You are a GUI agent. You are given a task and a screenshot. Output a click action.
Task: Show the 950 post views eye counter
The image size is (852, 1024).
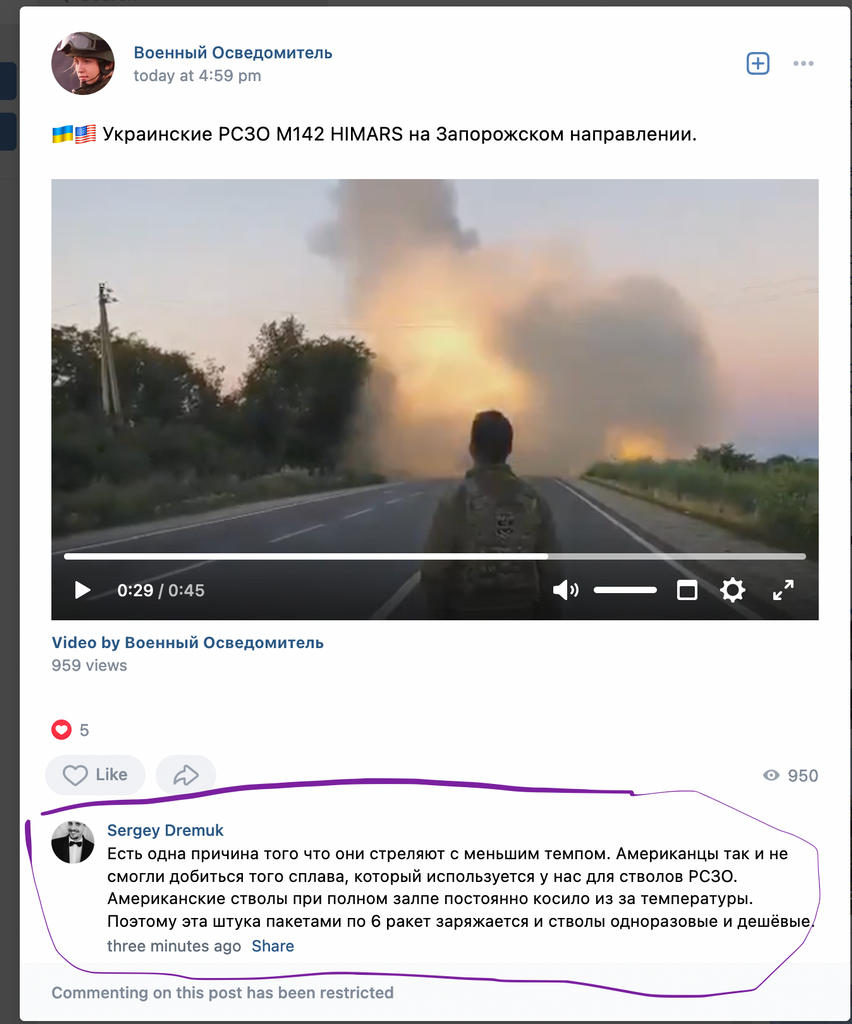790,776
